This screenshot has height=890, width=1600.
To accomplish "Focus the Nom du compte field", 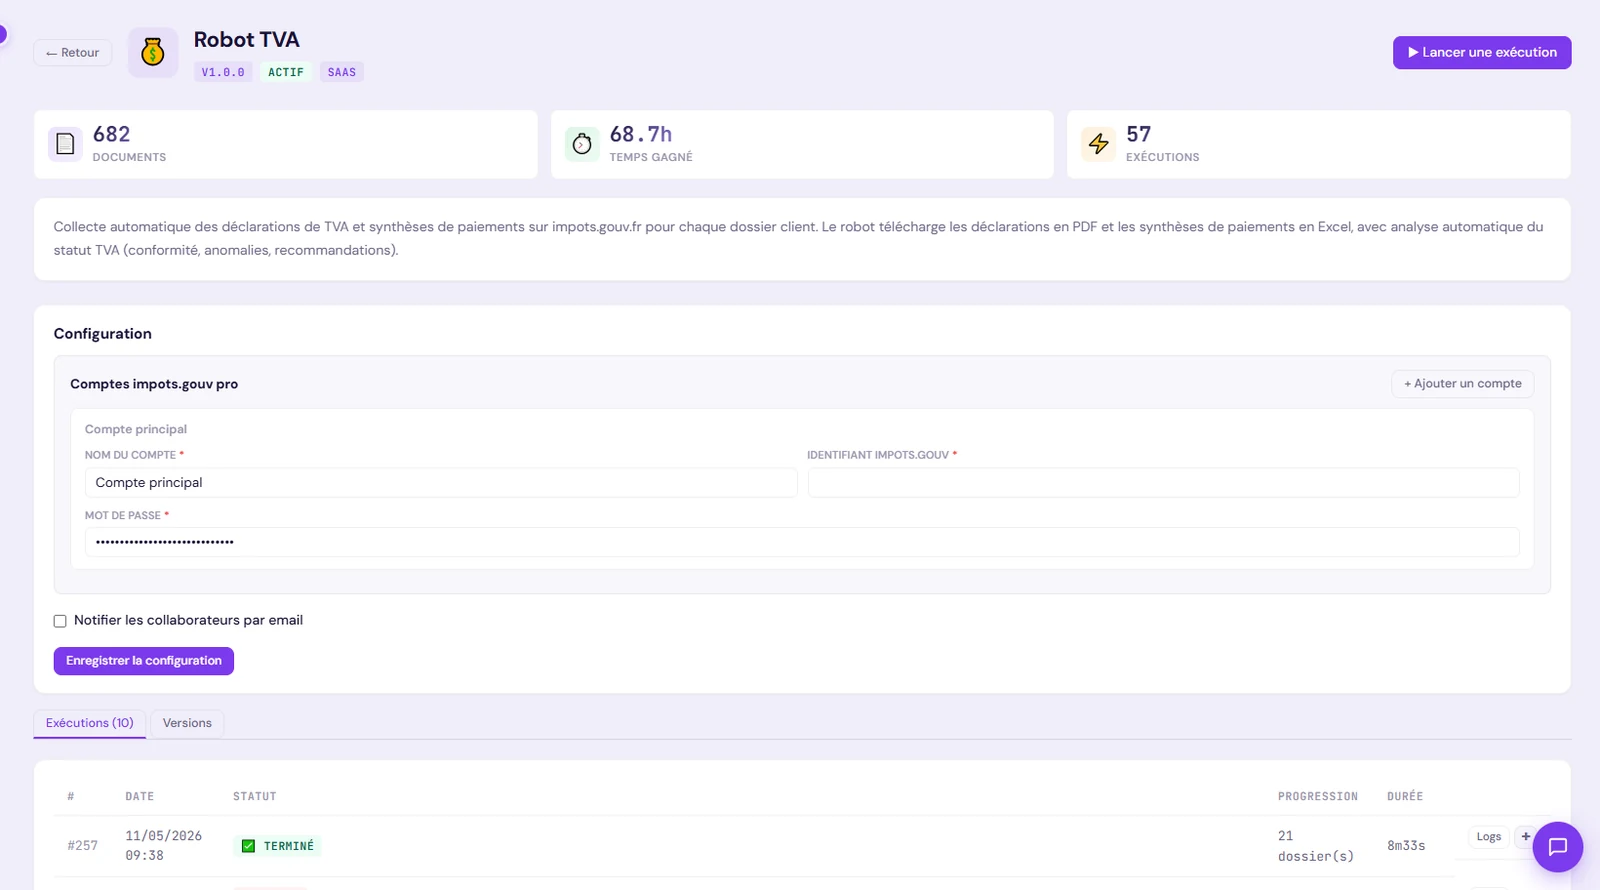I will [441, 483].
